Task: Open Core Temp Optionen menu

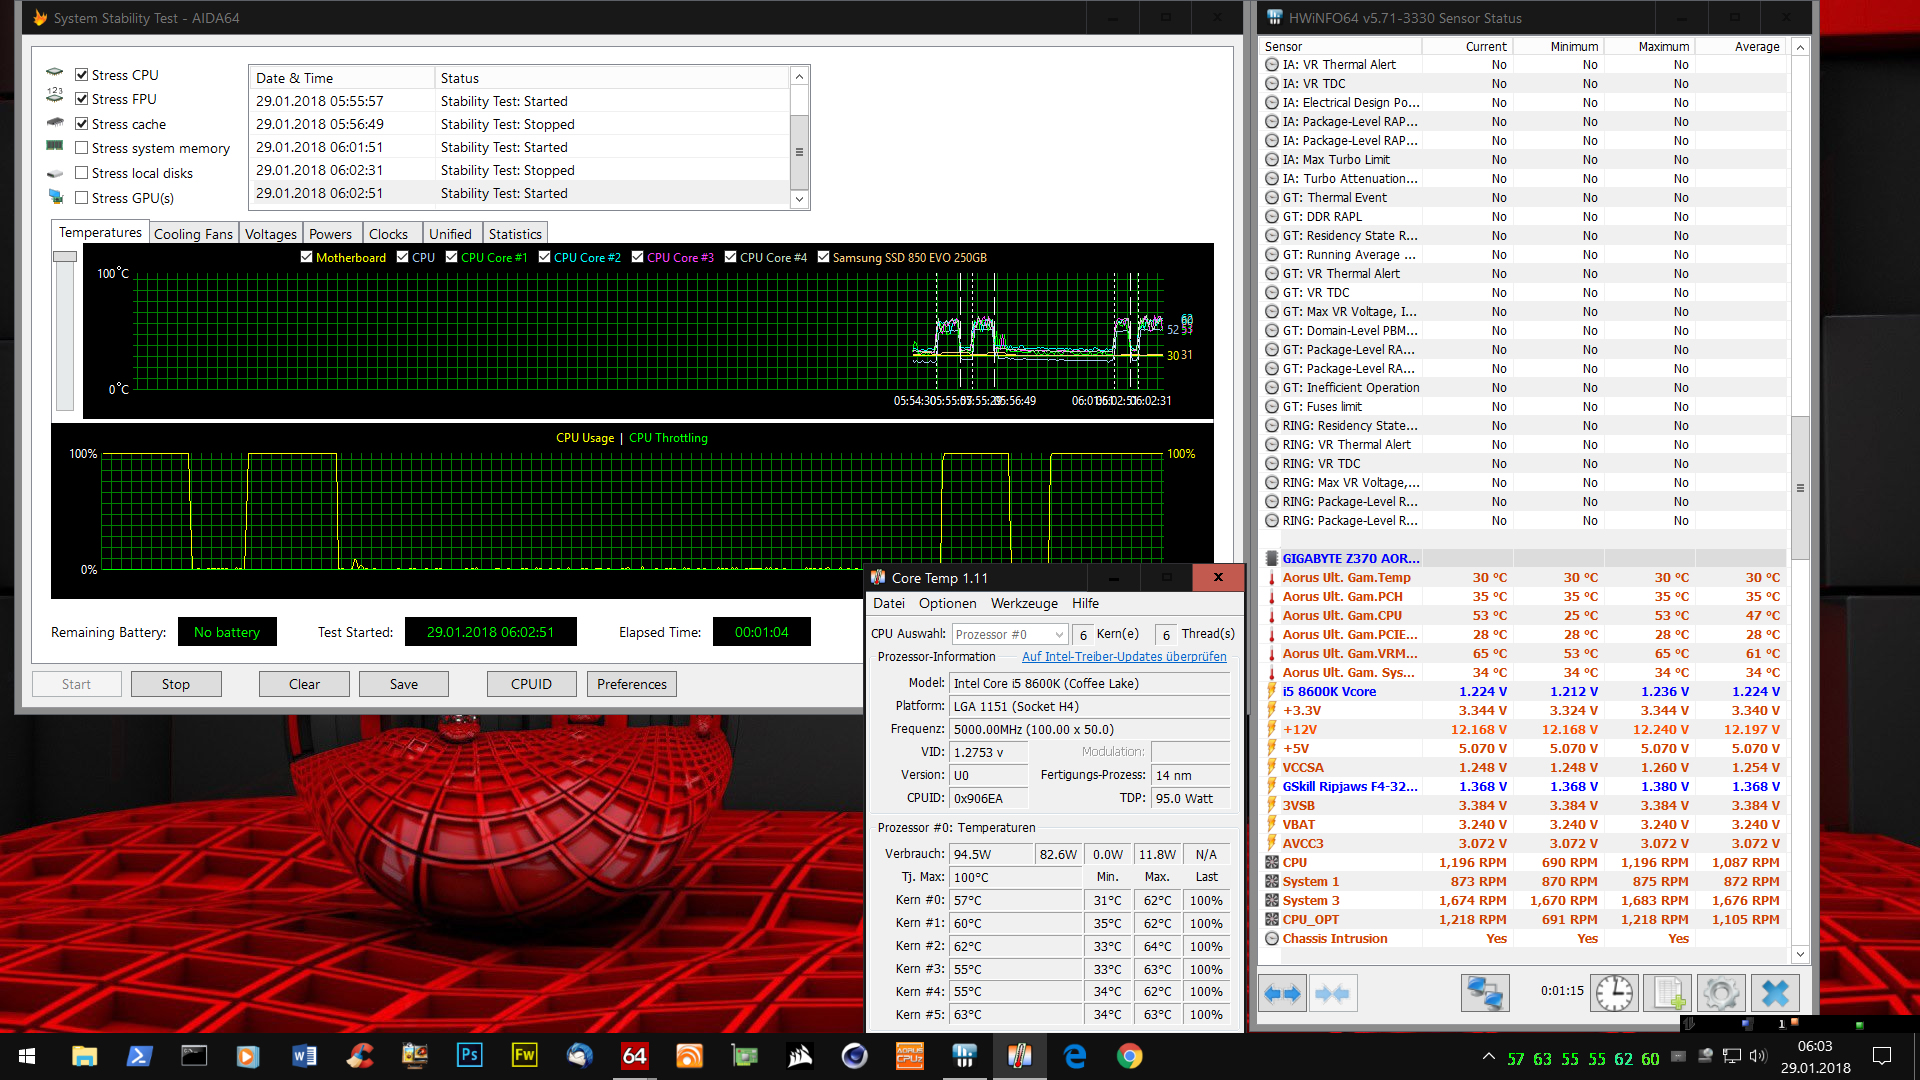Action: point(948,604)
